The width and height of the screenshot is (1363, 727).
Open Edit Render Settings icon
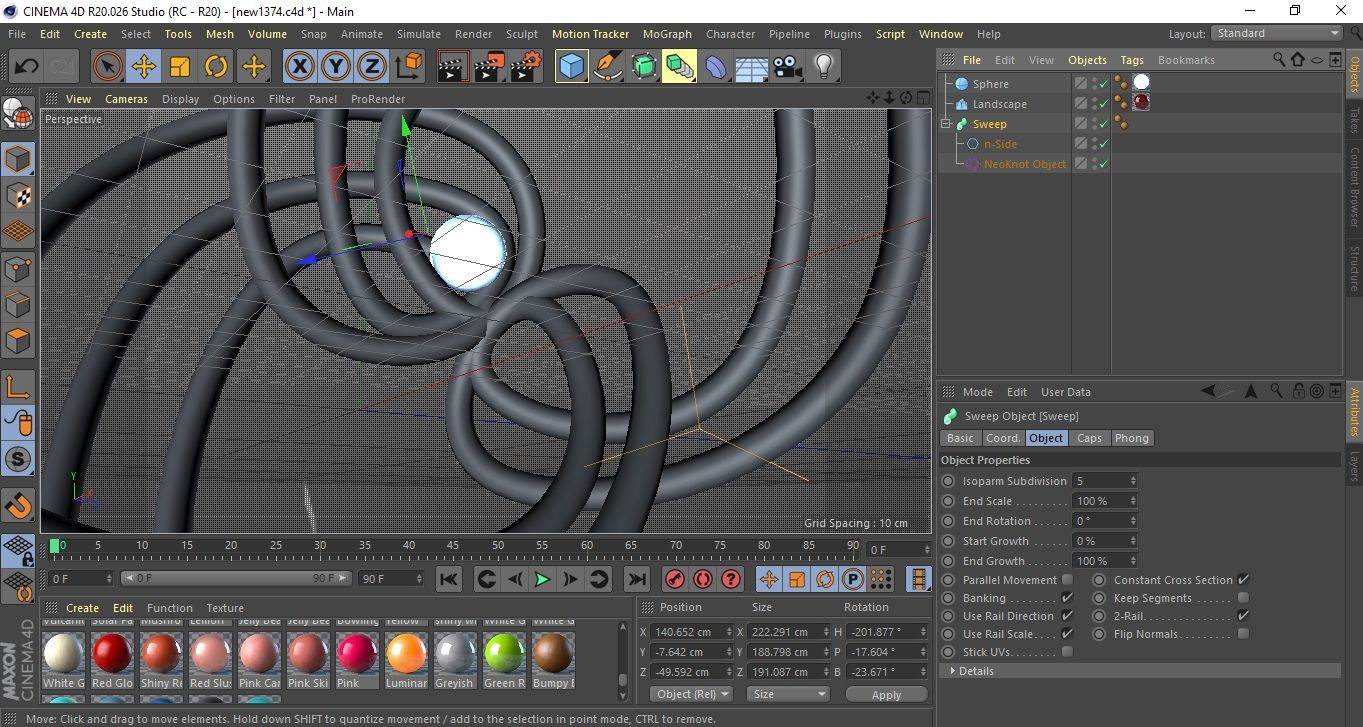pos(525,67)
